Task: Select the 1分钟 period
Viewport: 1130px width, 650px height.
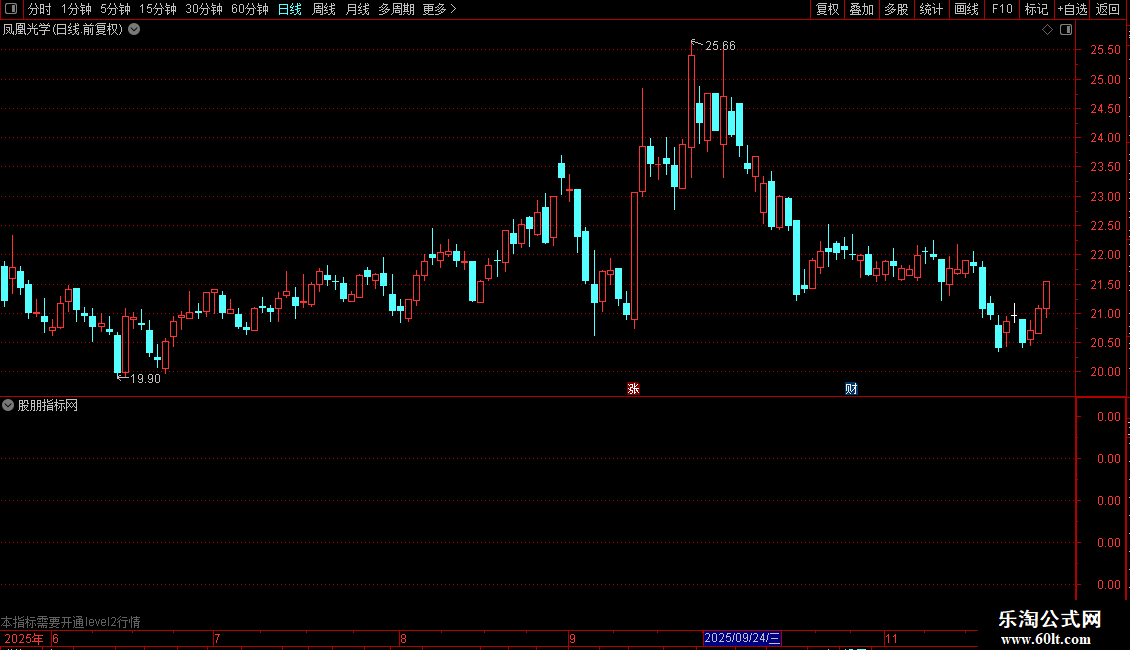Action: [76, 9]
